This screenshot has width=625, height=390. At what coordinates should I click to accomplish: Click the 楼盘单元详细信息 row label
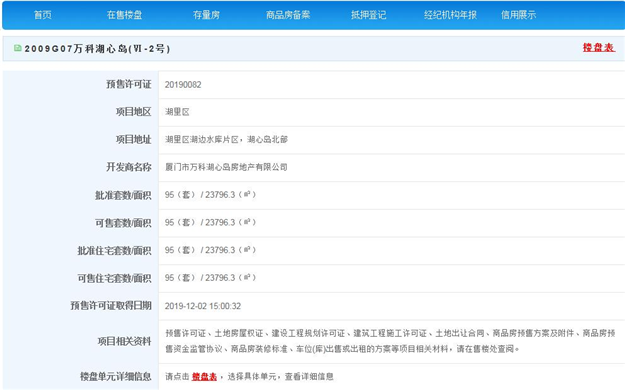tap(116, 376)
